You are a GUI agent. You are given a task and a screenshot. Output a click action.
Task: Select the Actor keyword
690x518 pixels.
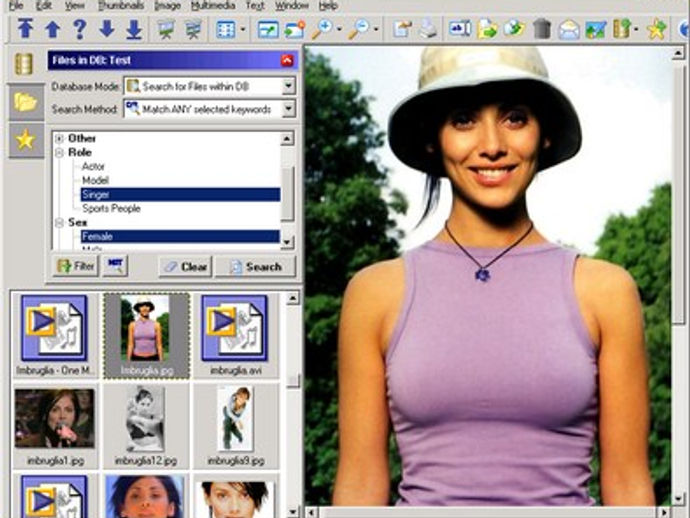93,166
